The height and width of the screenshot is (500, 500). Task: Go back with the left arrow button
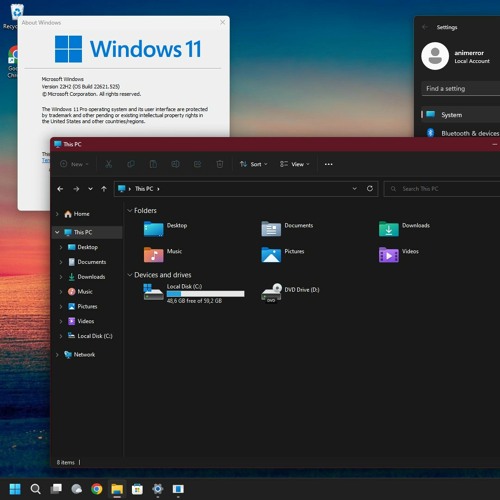tap(60, 189)
